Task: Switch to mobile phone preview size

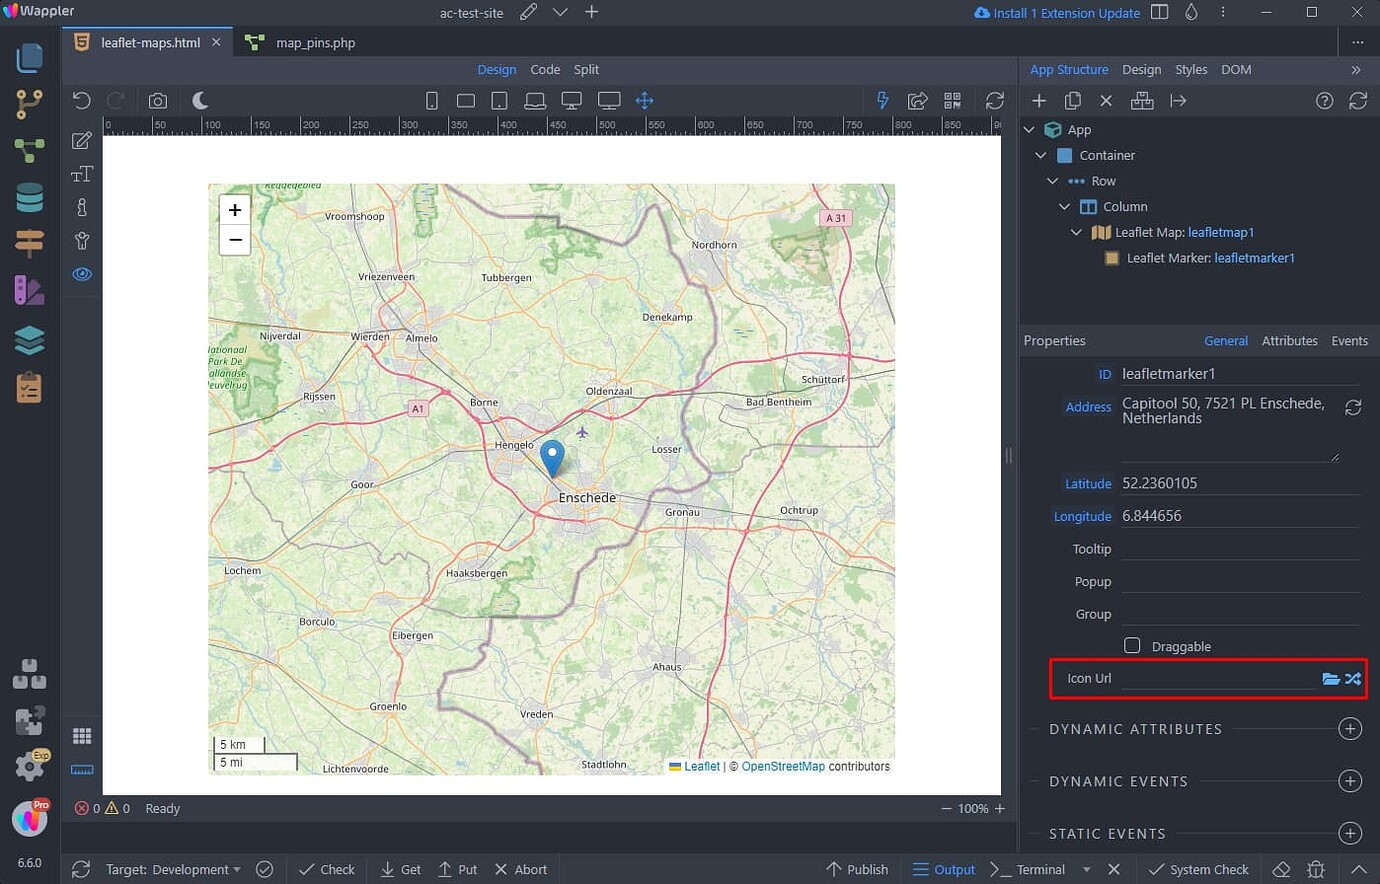Action: (x=431, y=100)
